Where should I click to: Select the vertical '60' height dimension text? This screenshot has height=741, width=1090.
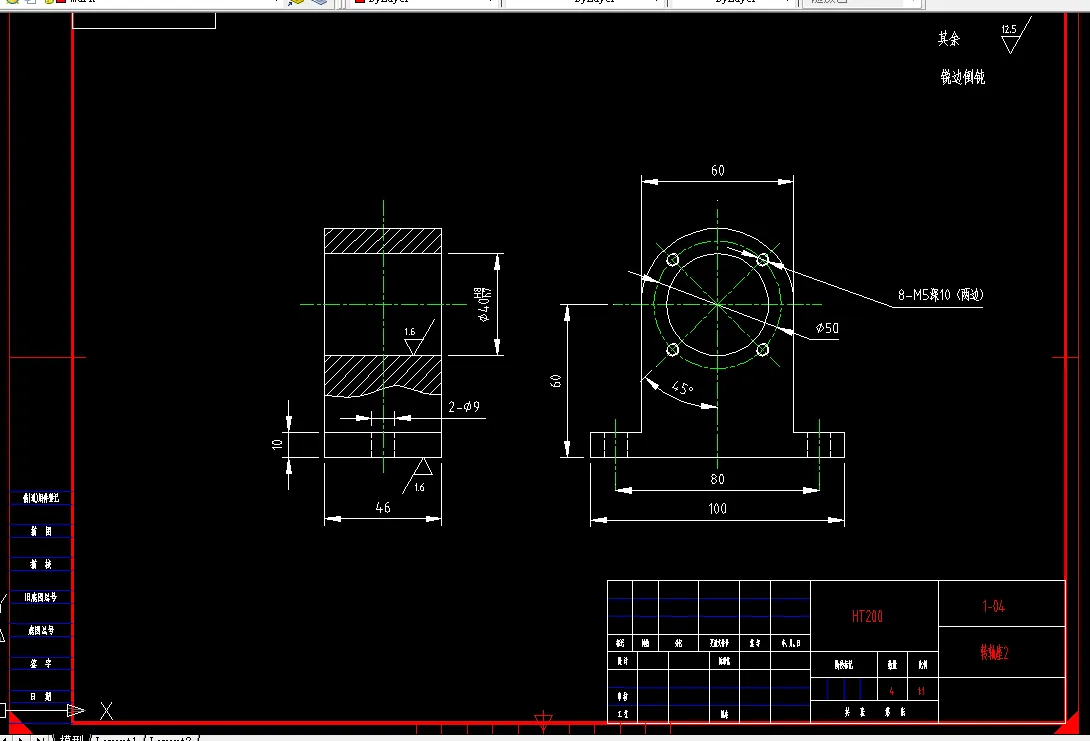555,381
